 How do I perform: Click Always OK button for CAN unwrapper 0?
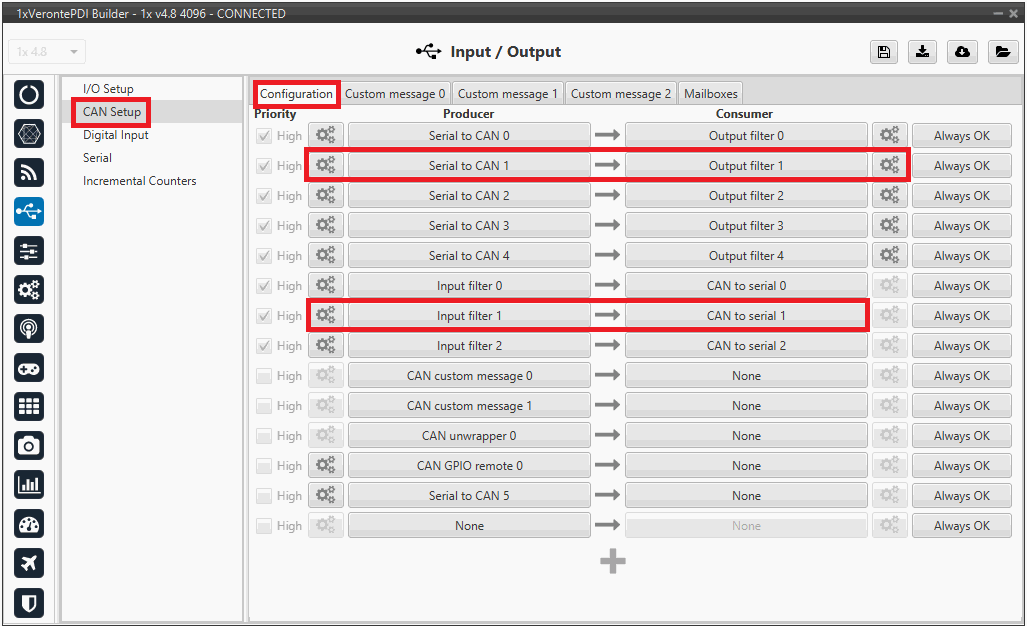(x=961, y=436)
